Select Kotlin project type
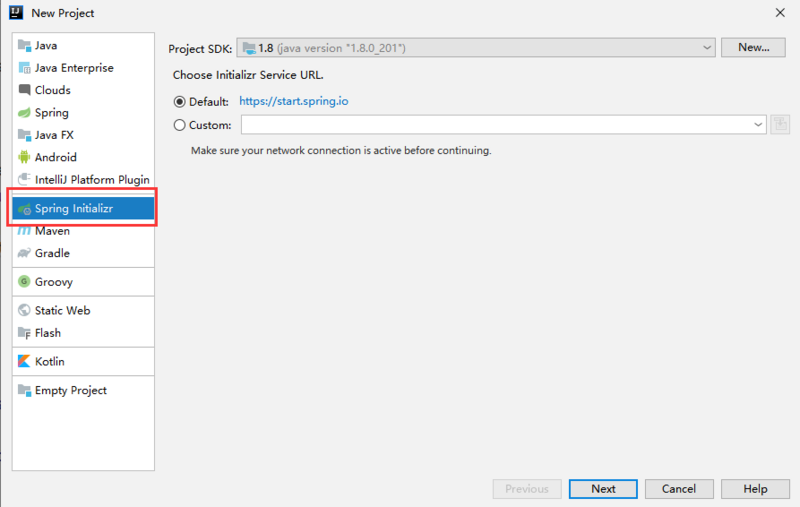800x507 pixels. (x=83, y=361)
